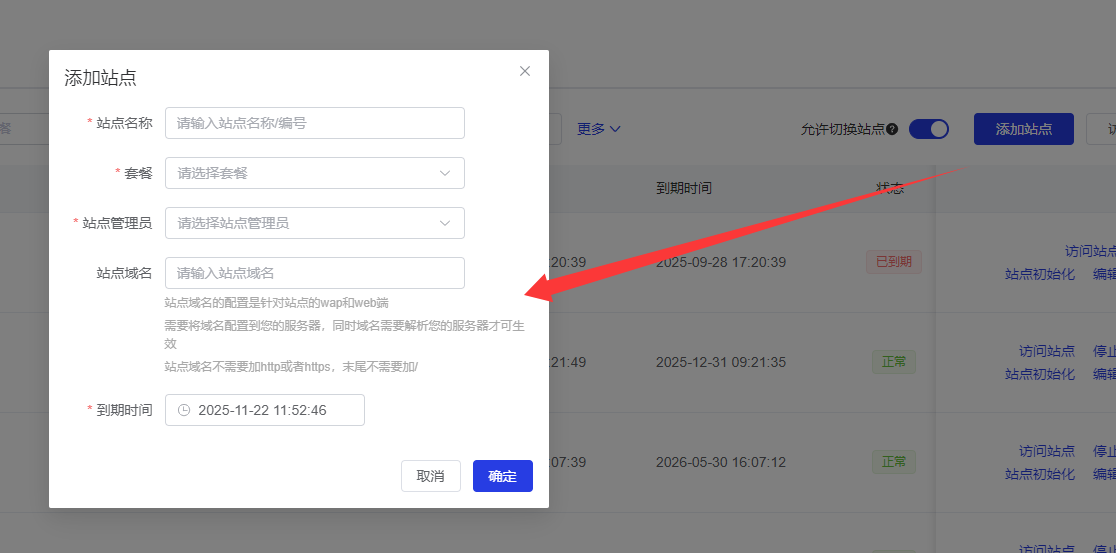Viewport: 1116px width, 553px height.
Task: Focus the 站点域名 input field
Action: [314, 273]
